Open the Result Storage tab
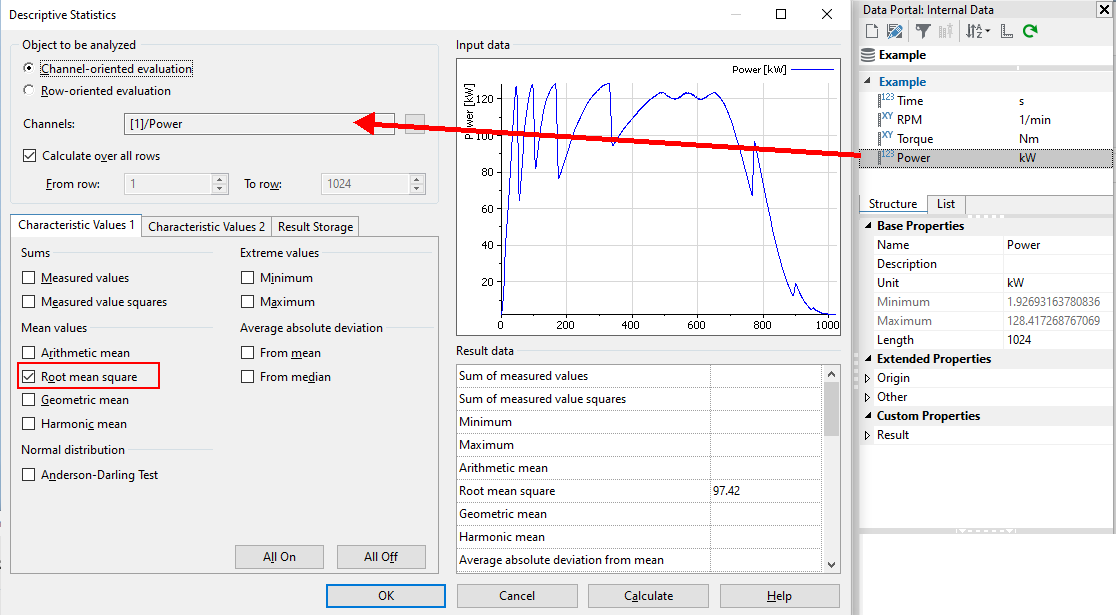 (315, 227)
